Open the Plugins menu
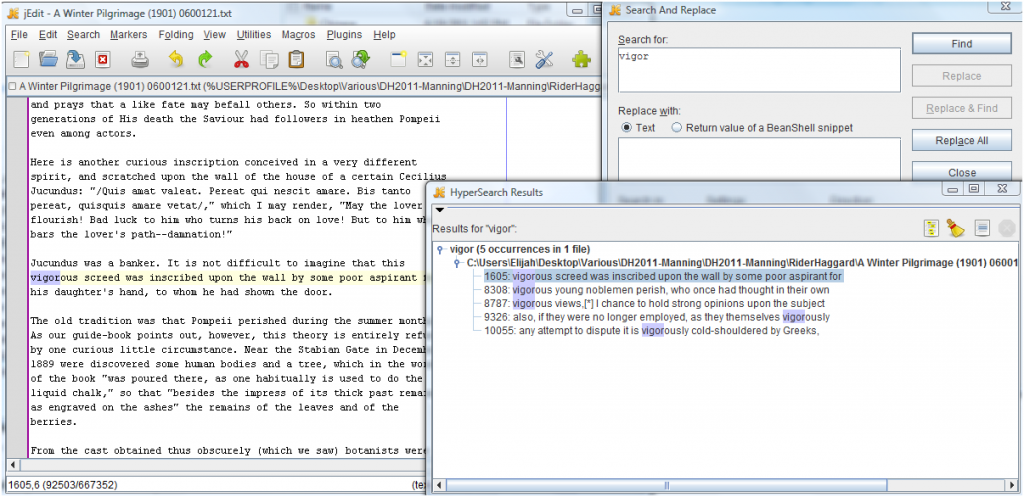The image size is (1024, 497). pos(344,35)
